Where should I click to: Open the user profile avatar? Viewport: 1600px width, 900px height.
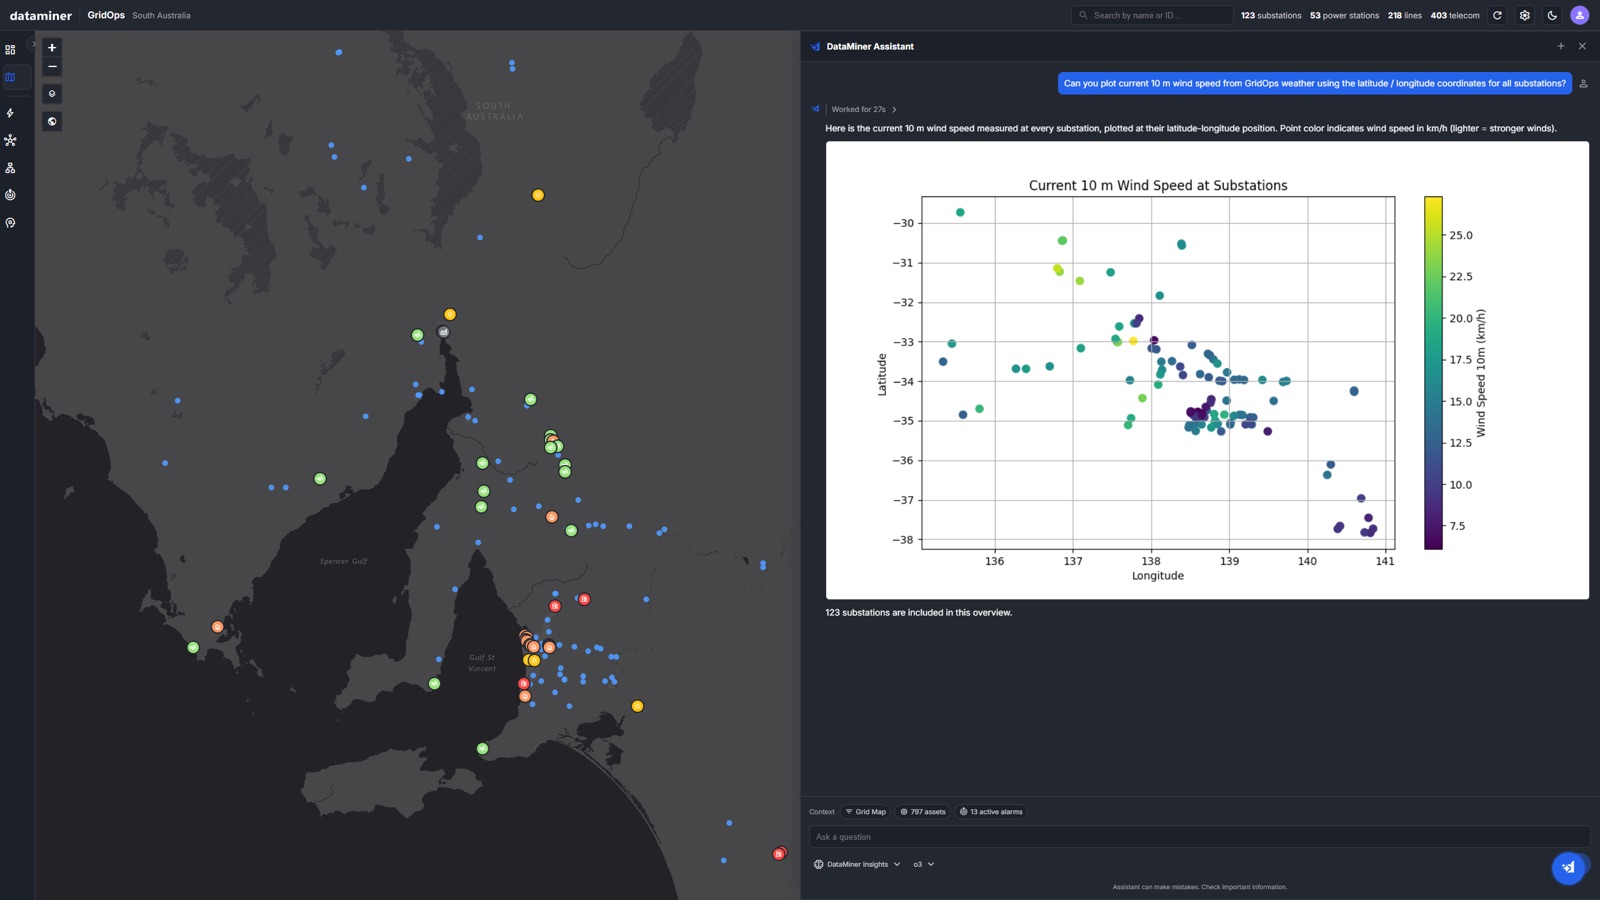(x=1580, y=15)
